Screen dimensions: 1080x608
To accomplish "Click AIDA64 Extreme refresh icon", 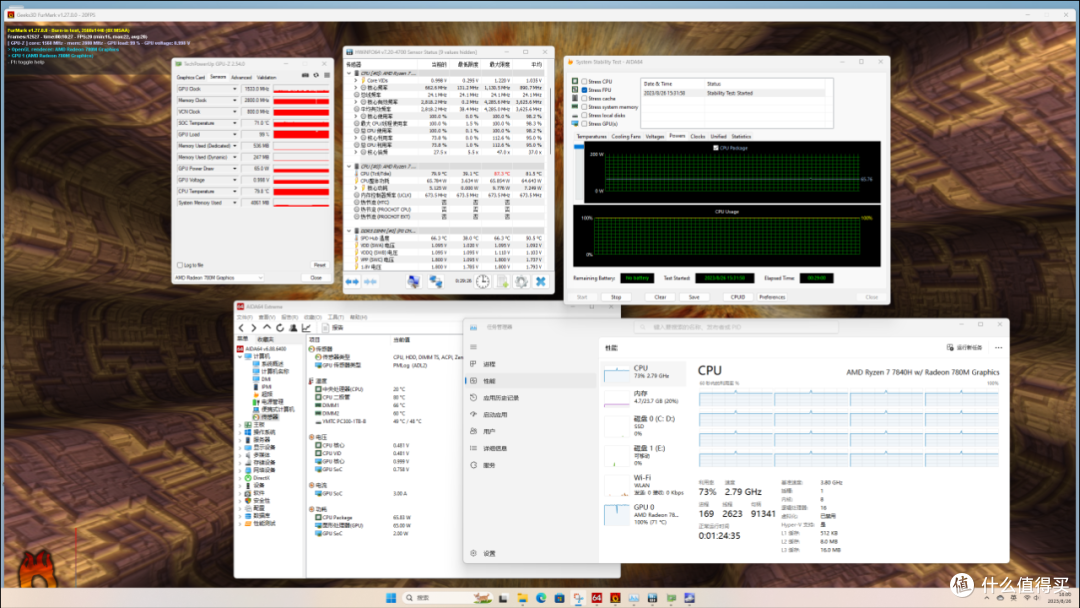I will (x=280, y=328).
